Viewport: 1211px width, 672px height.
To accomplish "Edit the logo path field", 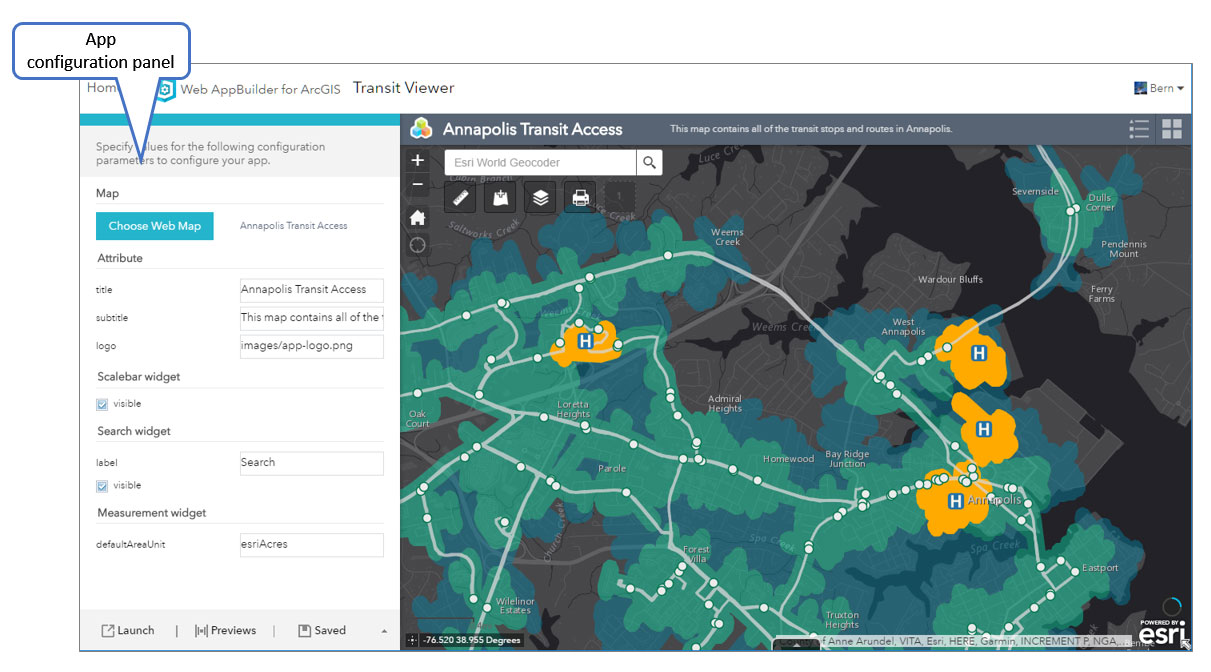I will (311, 346).
